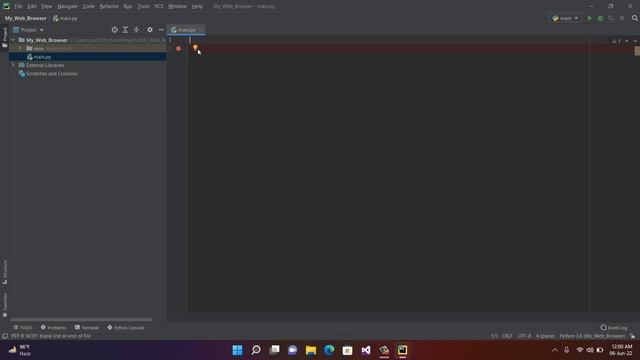Click the 4 spaces indent setting
Viewport: 640px width, 360px height.
click(x=545, y=336)
